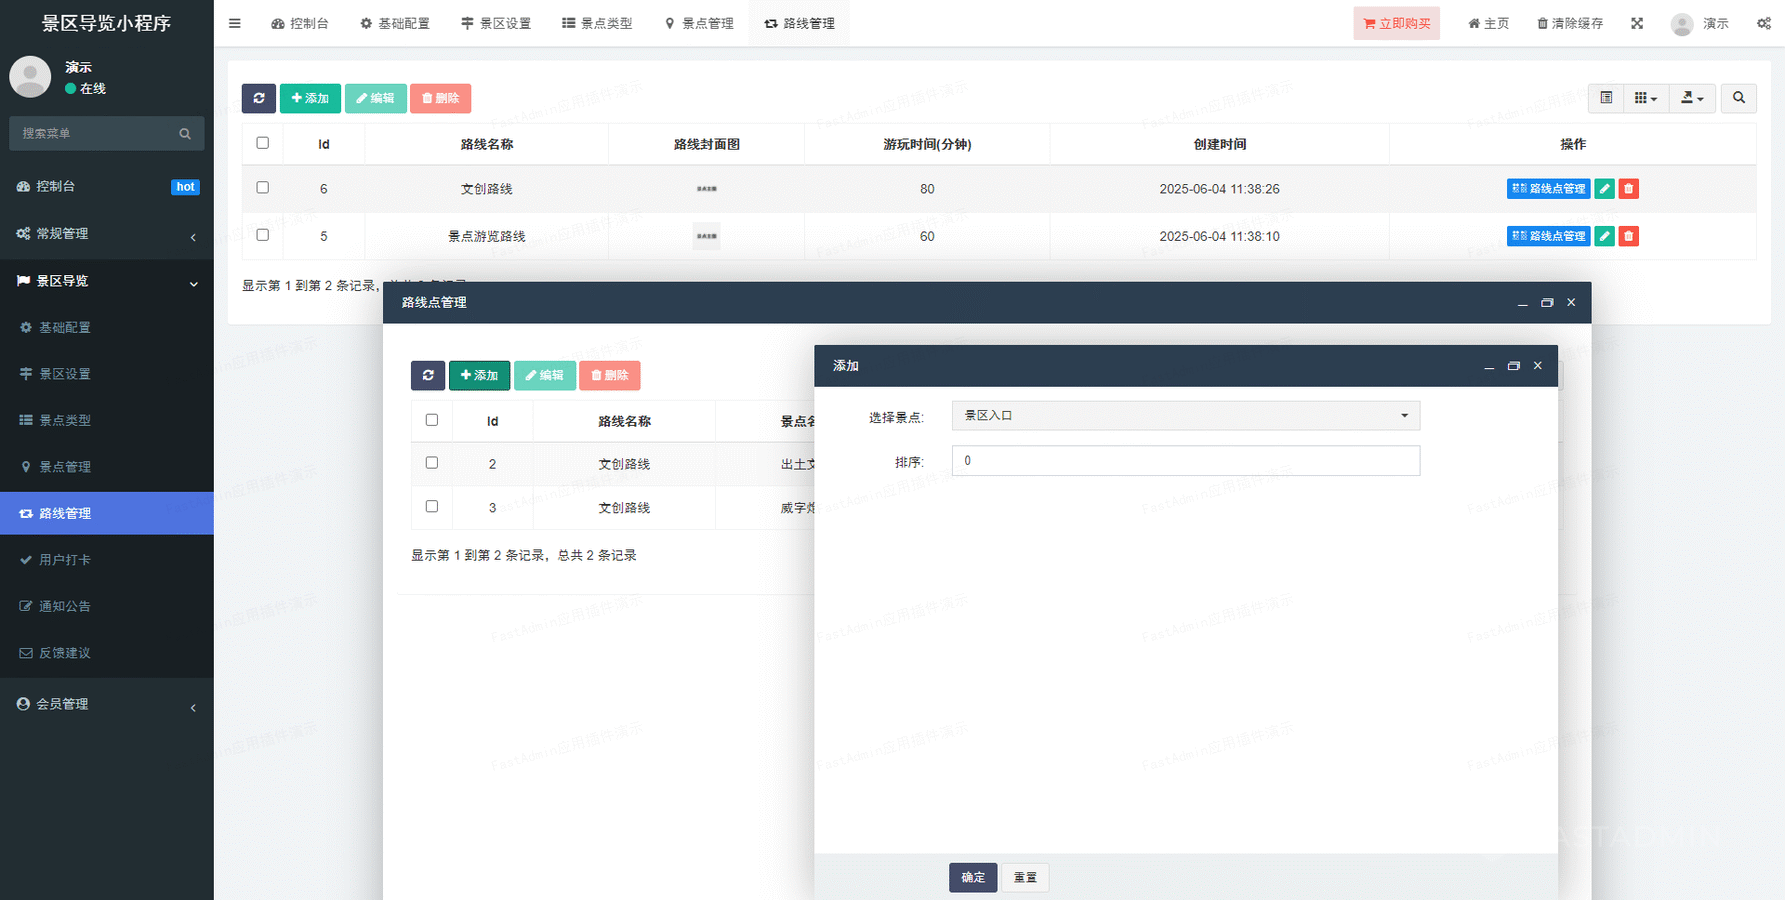Viewport: 1785px width, 900px height.
Task: Click the red delete icon for route 5
Action: click(x=1628, y=236)
